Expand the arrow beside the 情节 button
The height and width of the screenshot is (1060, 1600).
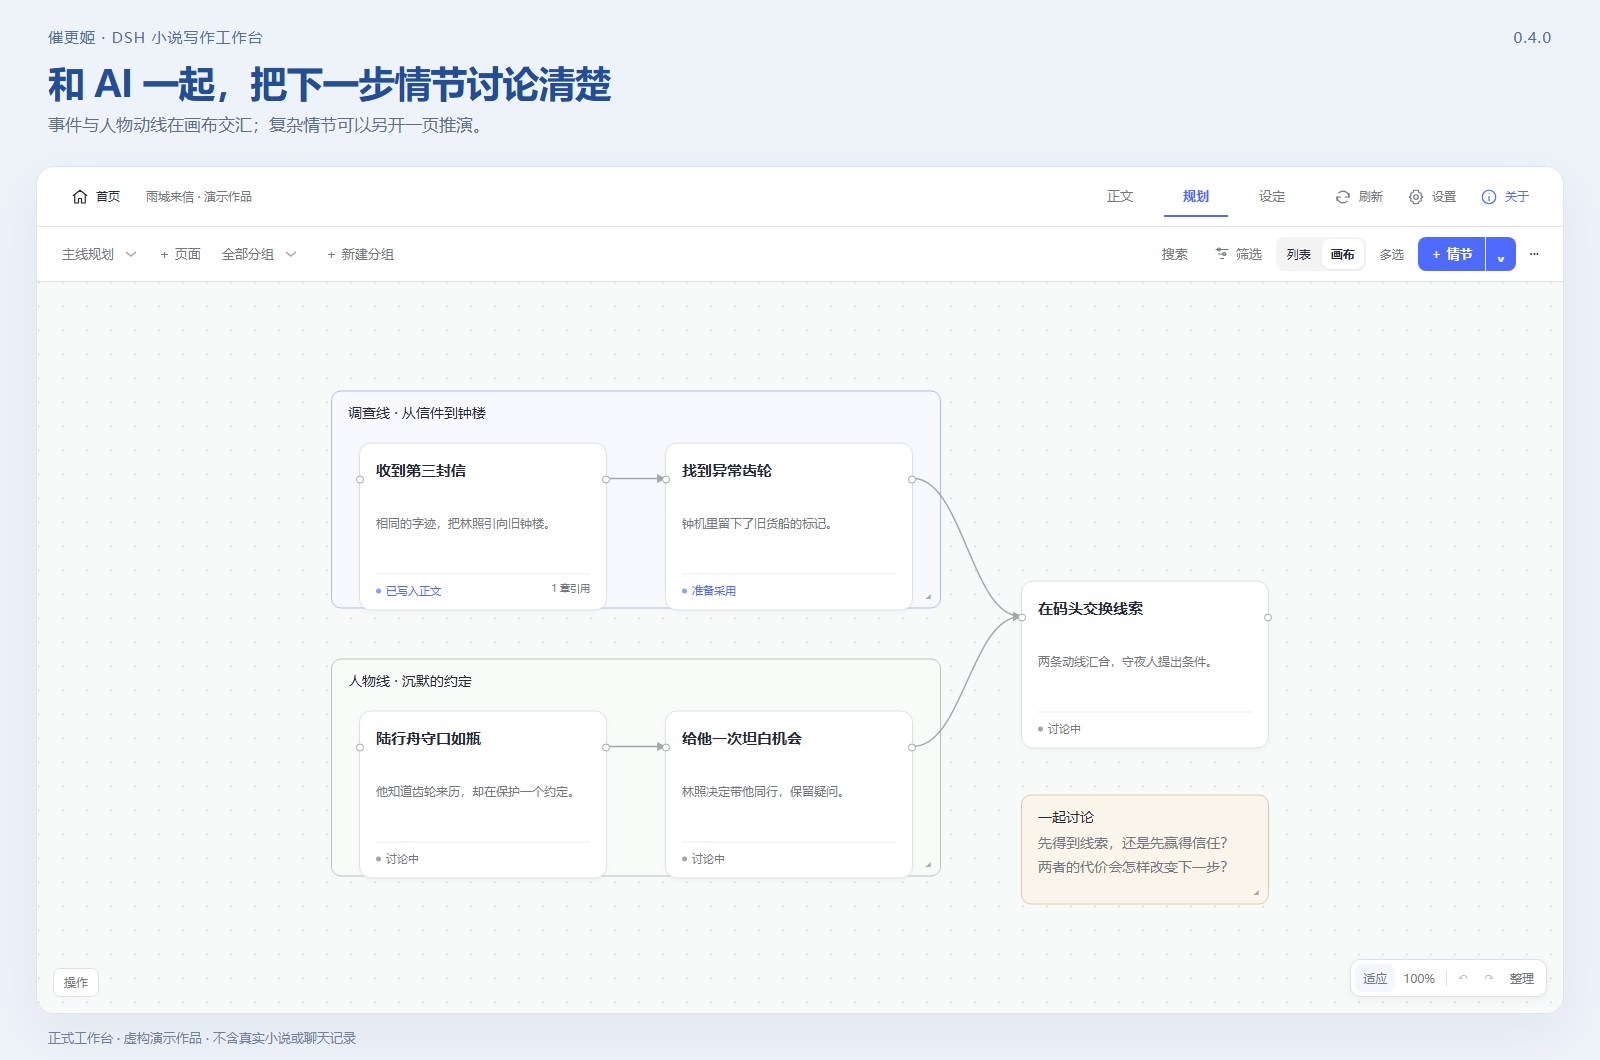point(1501,254)
